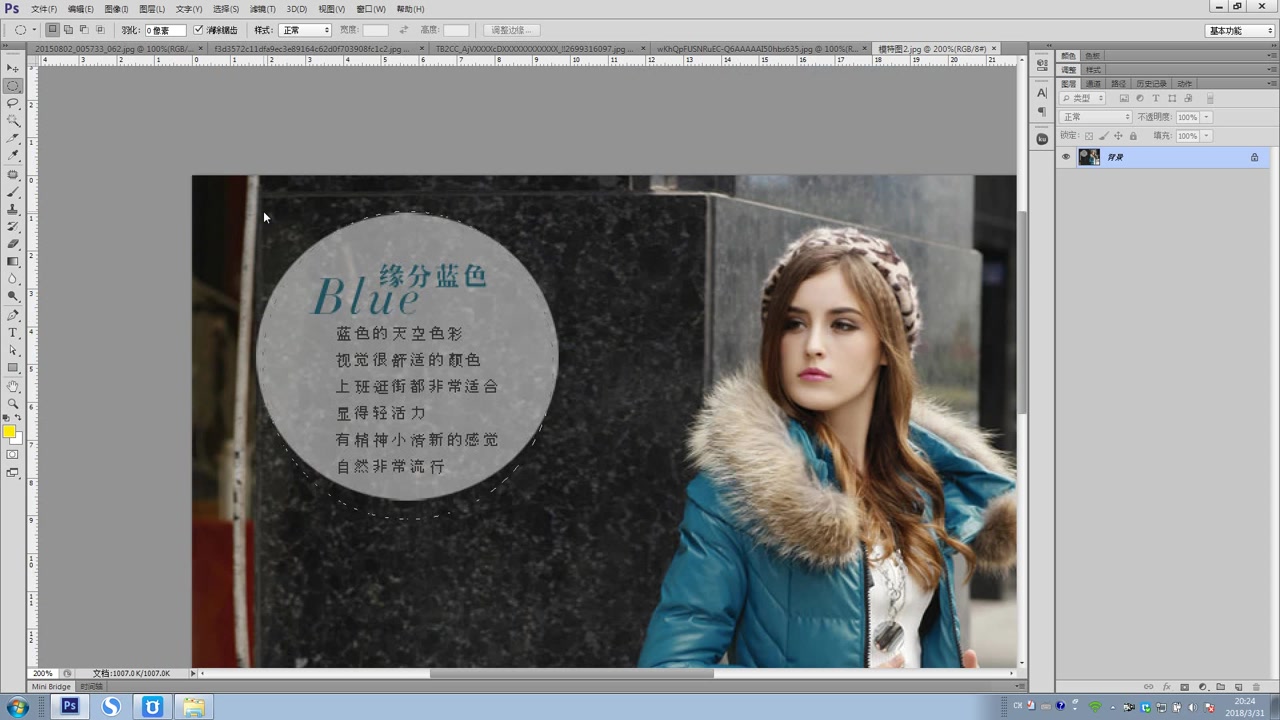Click the yellow foreground color swatch
The width and height of the screenshot is (1280, 720).
pyautogui.click(x=9, y=431)
